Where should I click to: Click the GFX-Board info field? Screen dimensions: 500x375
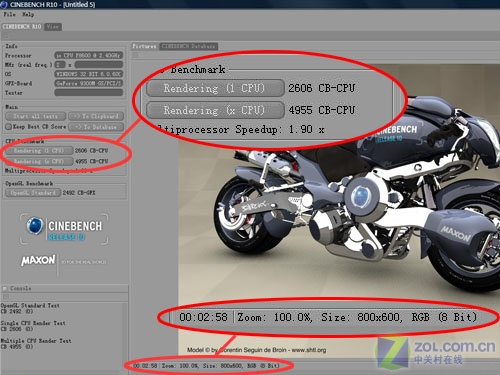pos(89,83)
